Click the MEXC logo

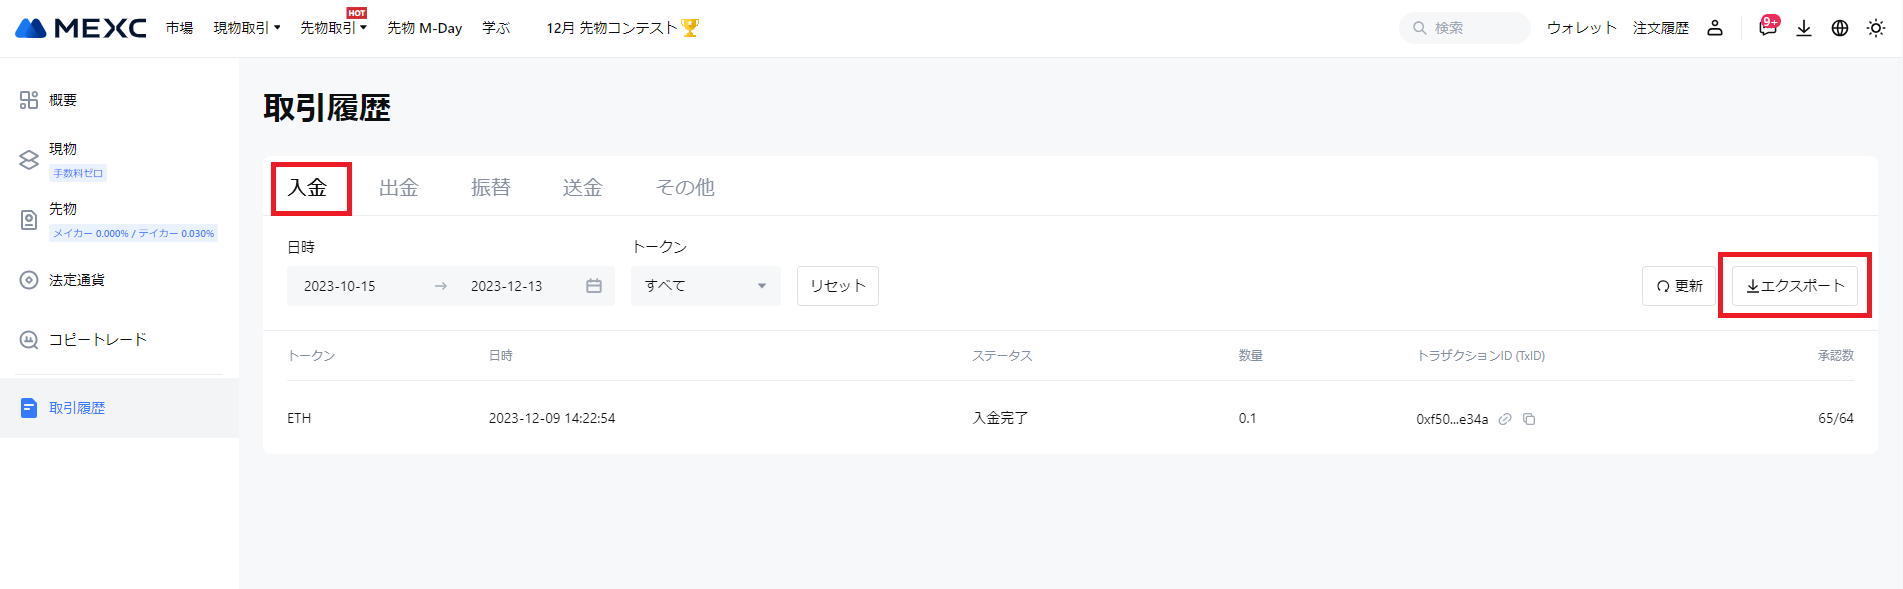click(77, 27)
